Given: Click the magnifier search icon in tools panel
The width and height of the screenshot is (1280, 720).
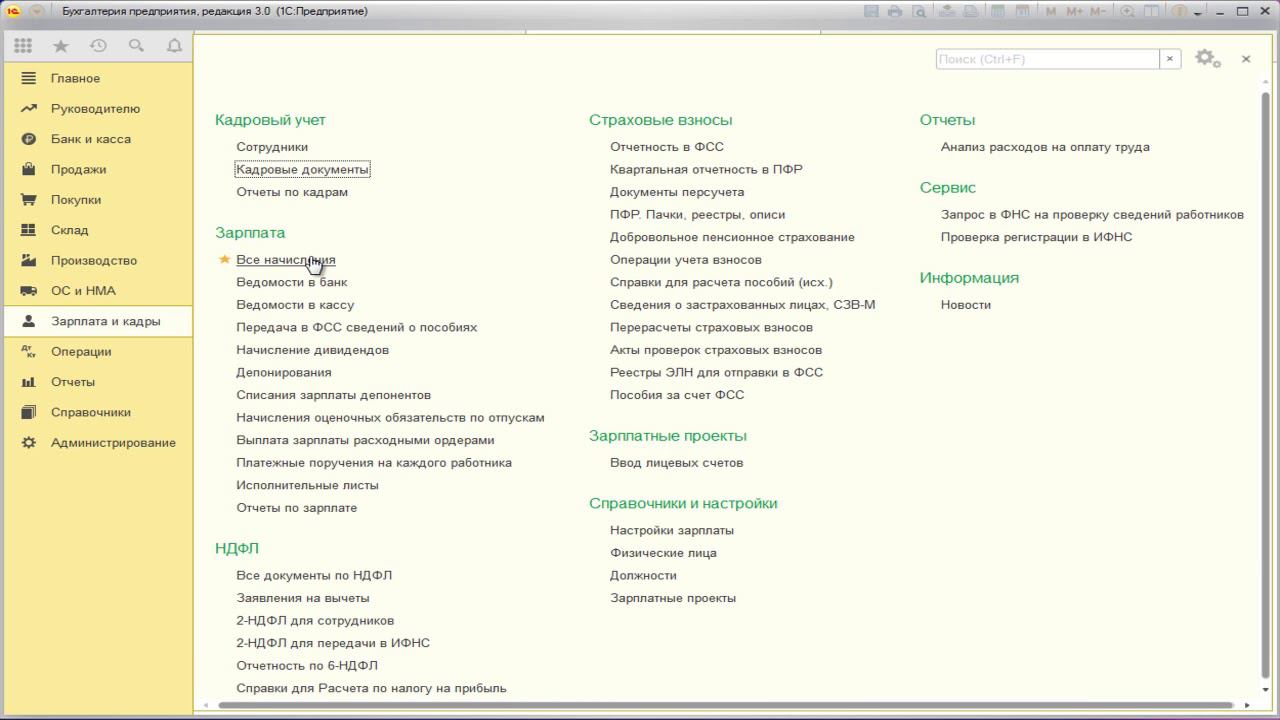Looking at the screenshot, I should point(136,46).
